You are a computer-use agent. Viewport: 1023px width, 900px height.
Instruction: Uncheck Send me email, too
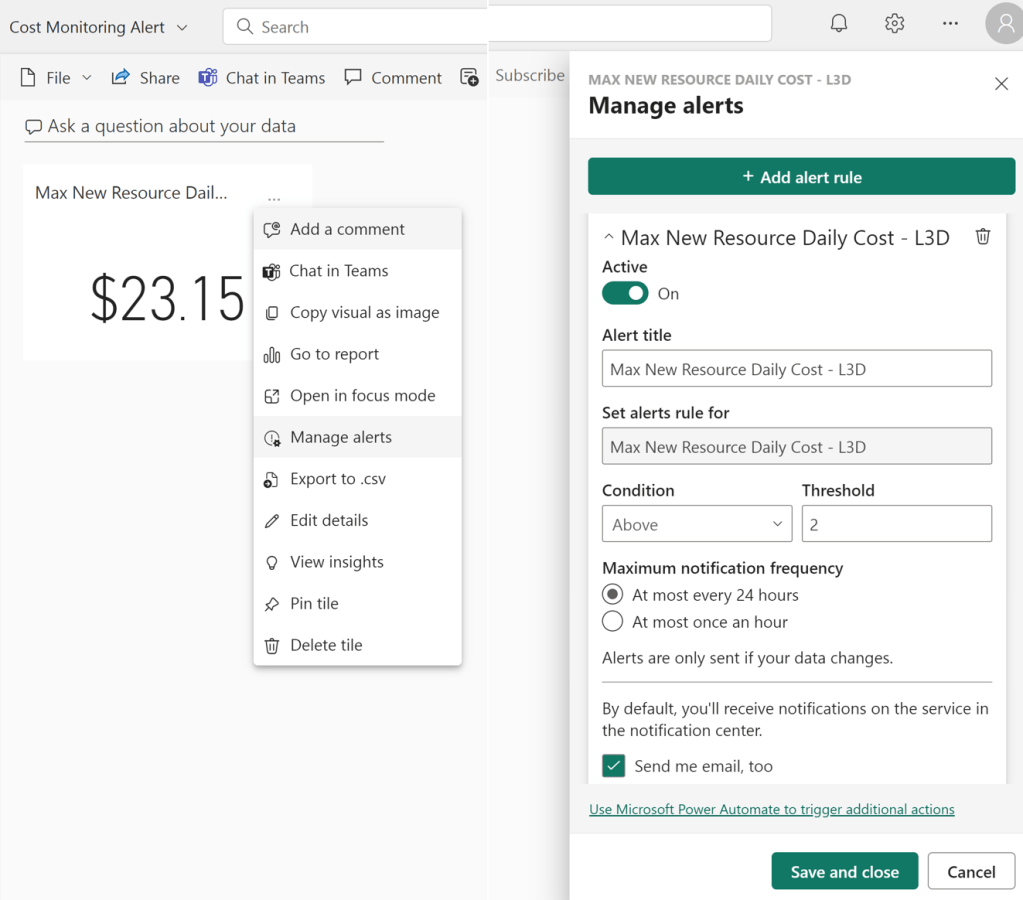(614, 766)
